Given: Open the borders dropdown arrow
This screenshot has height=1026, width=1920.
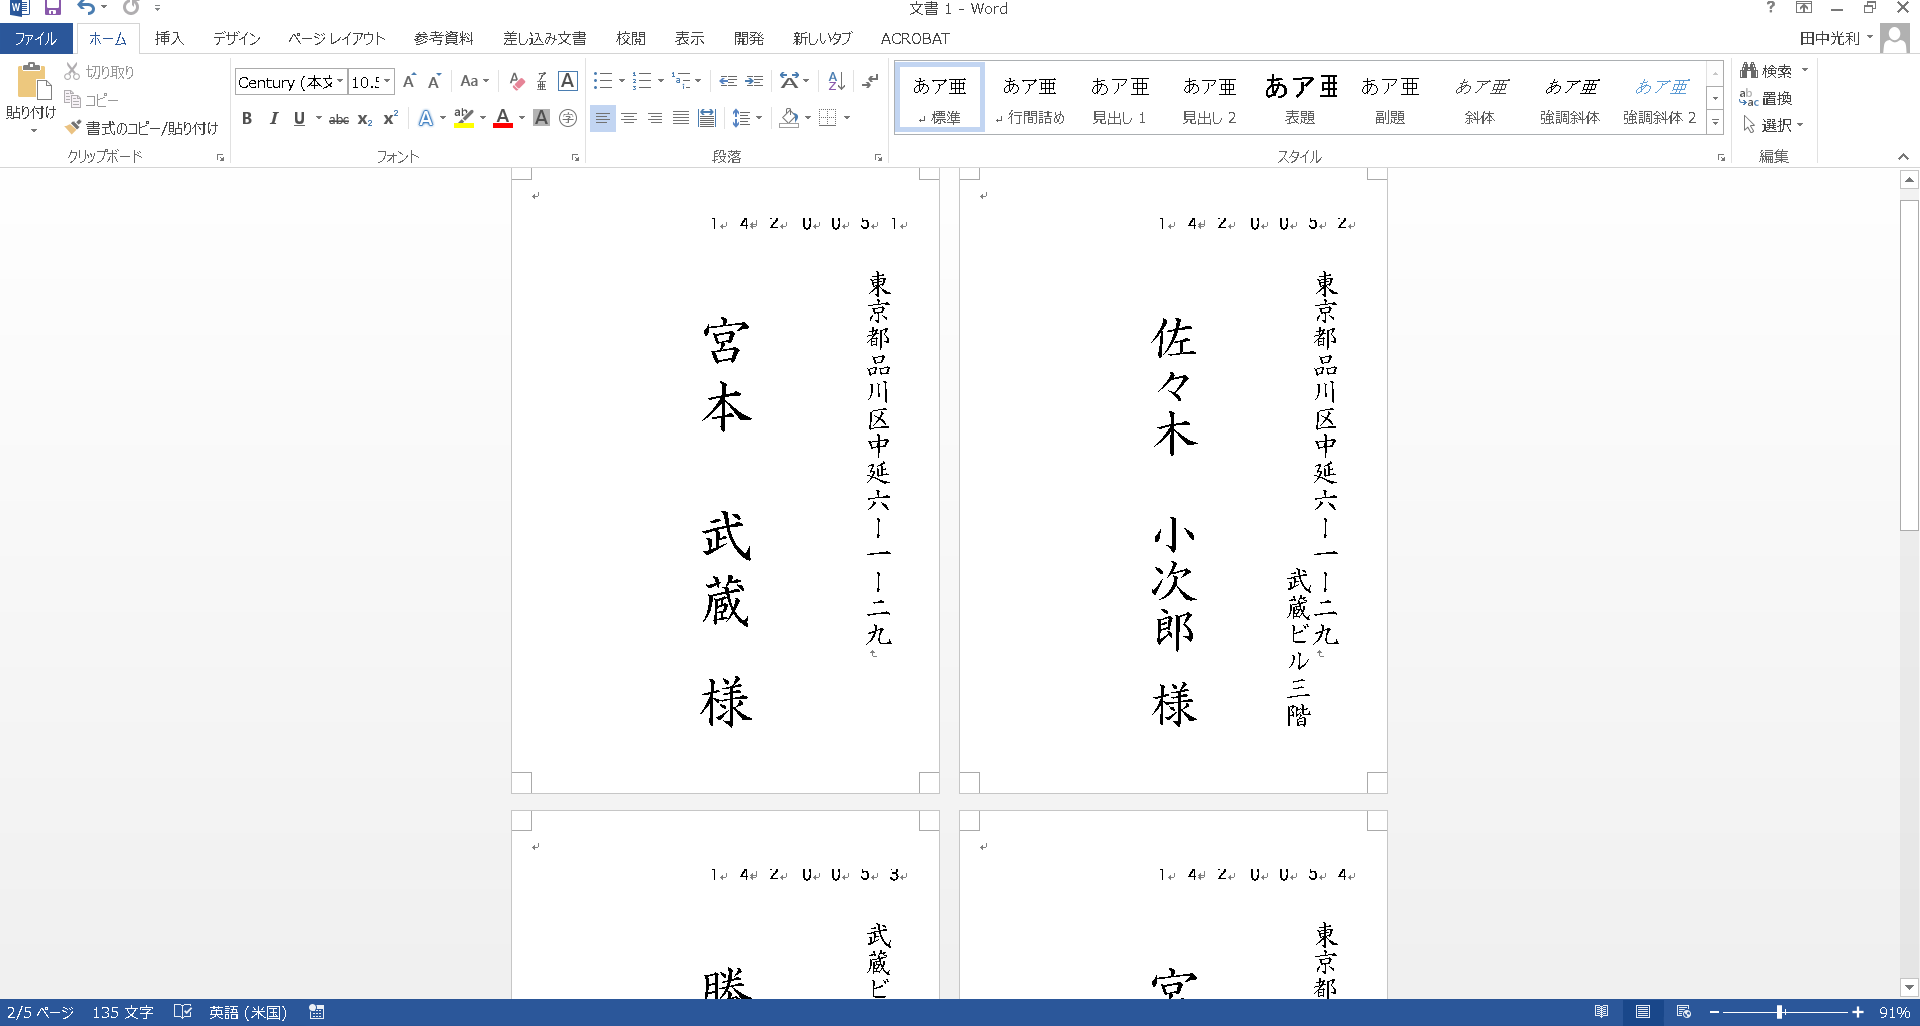Looking at the screenshot, I should [847, 118].
